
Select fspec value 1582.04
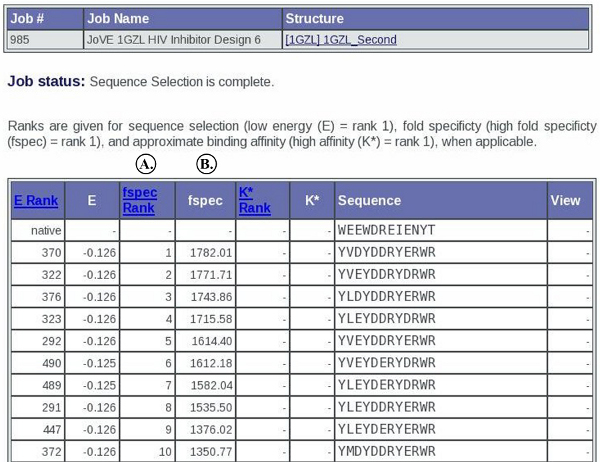tap(211, 385)
